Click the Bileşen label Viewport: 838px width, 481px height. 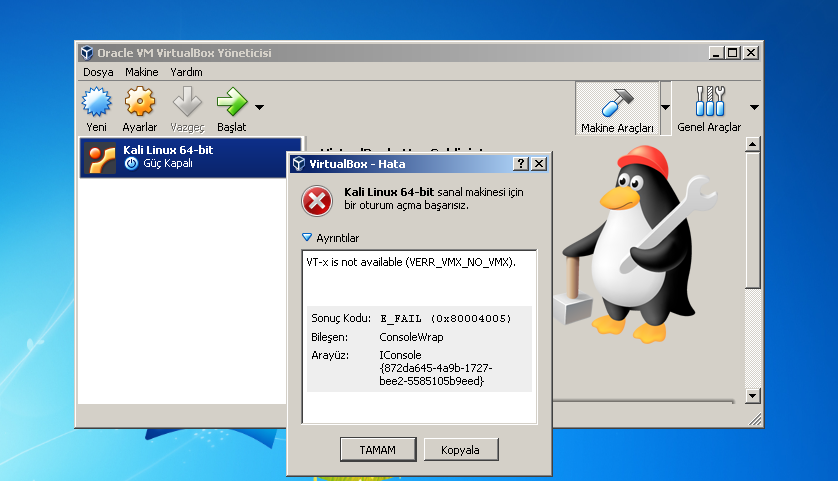click(x=329, y=337)
